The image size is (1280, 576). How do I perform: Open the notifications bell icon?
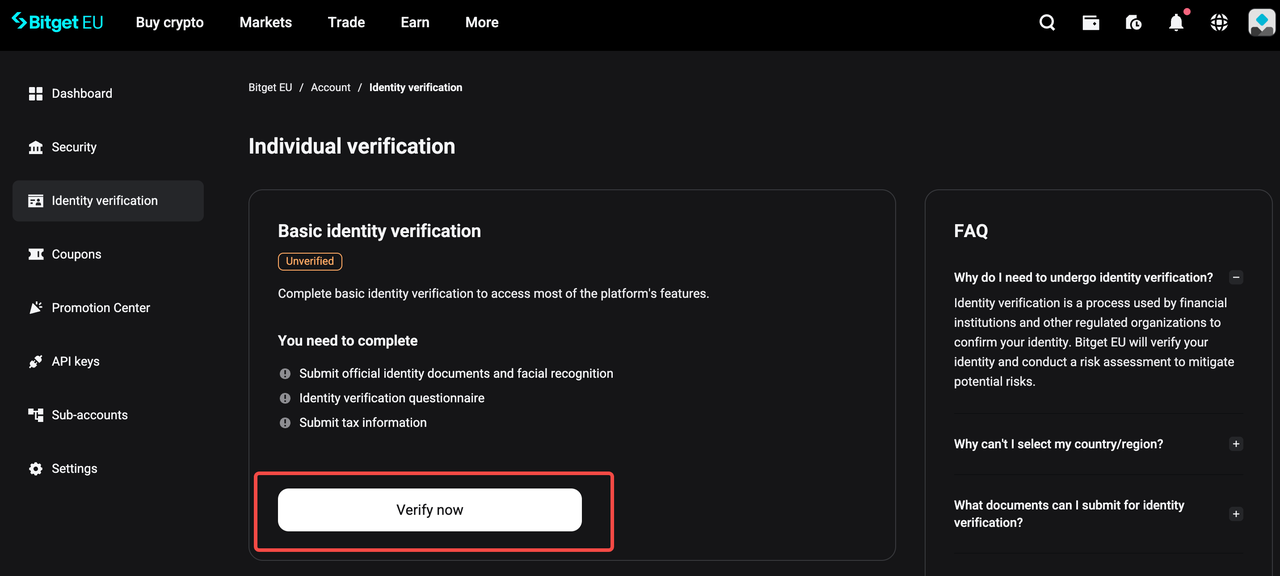[1177, 22]
